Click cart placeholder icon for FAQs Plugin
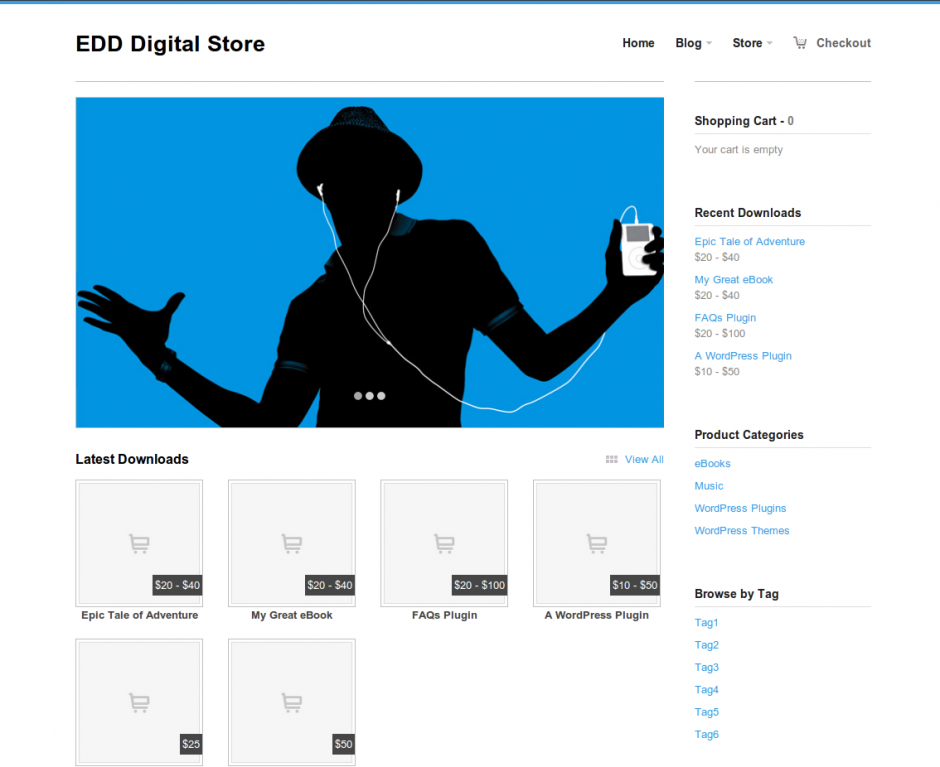 [444, 543]
